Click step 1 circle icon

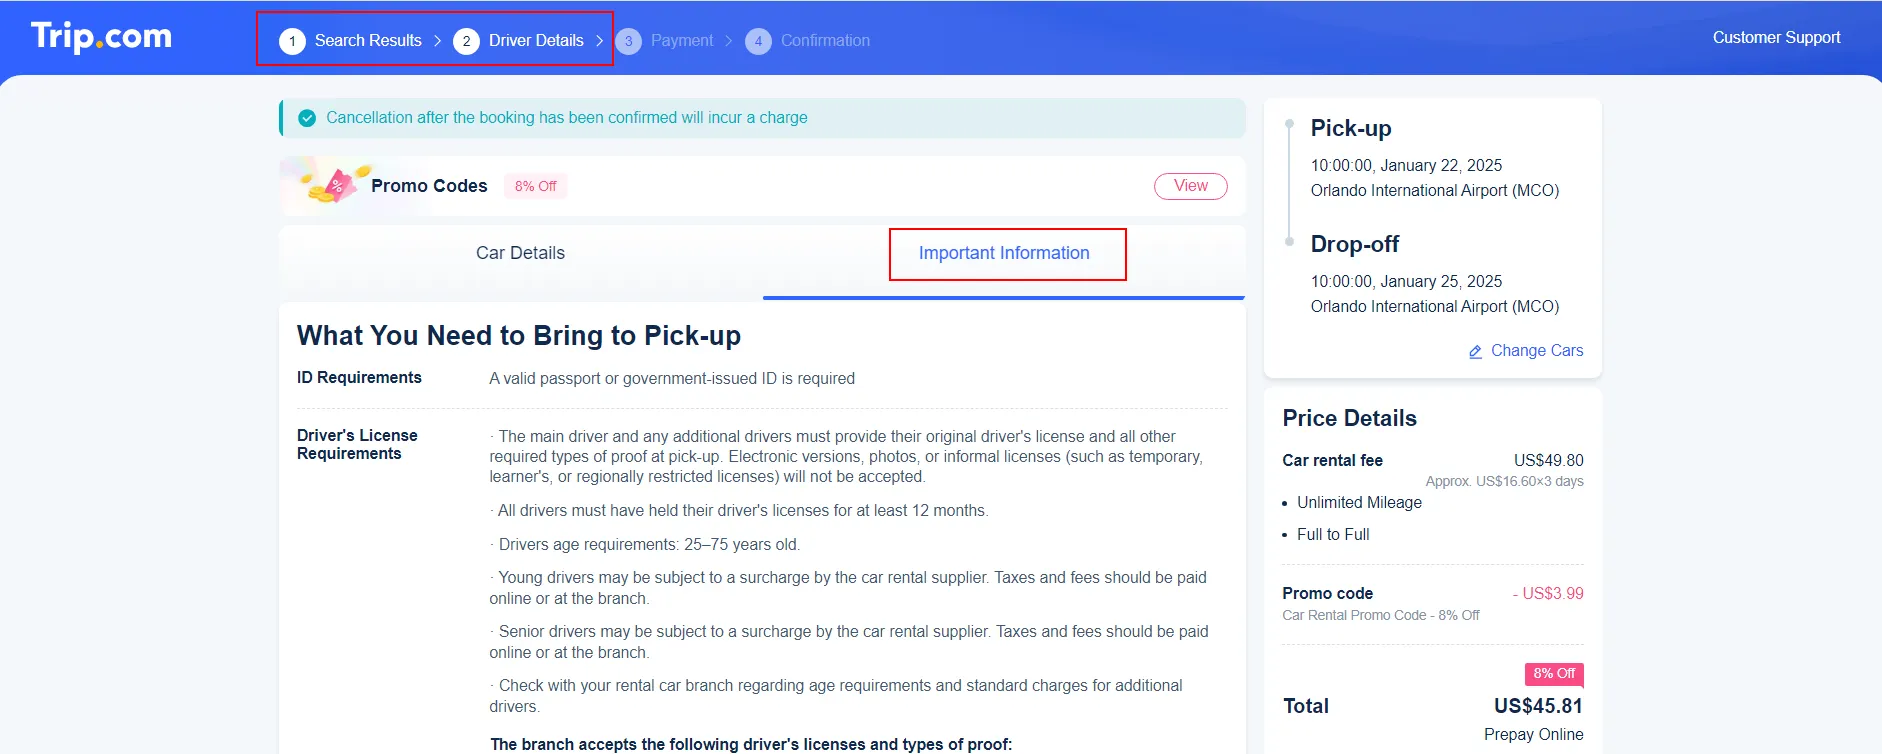tap(292, 41)
